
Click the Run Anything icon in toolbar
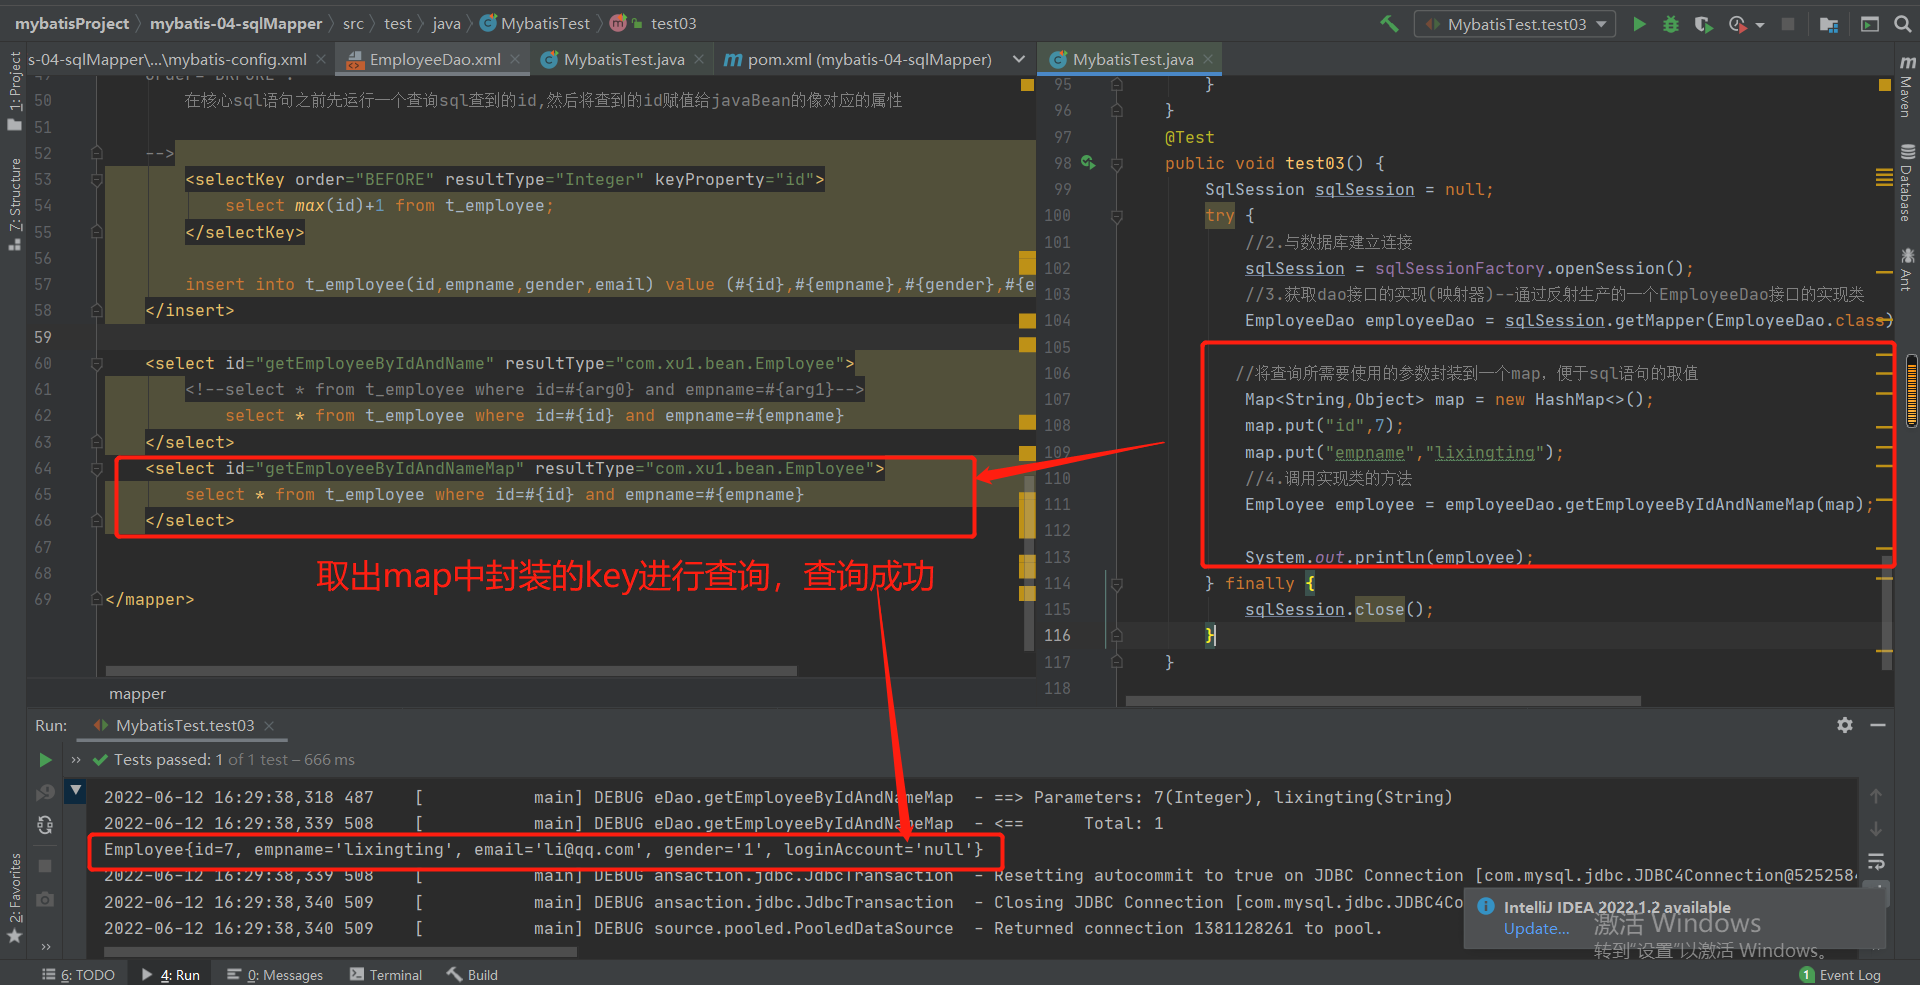coord(1869,24)
